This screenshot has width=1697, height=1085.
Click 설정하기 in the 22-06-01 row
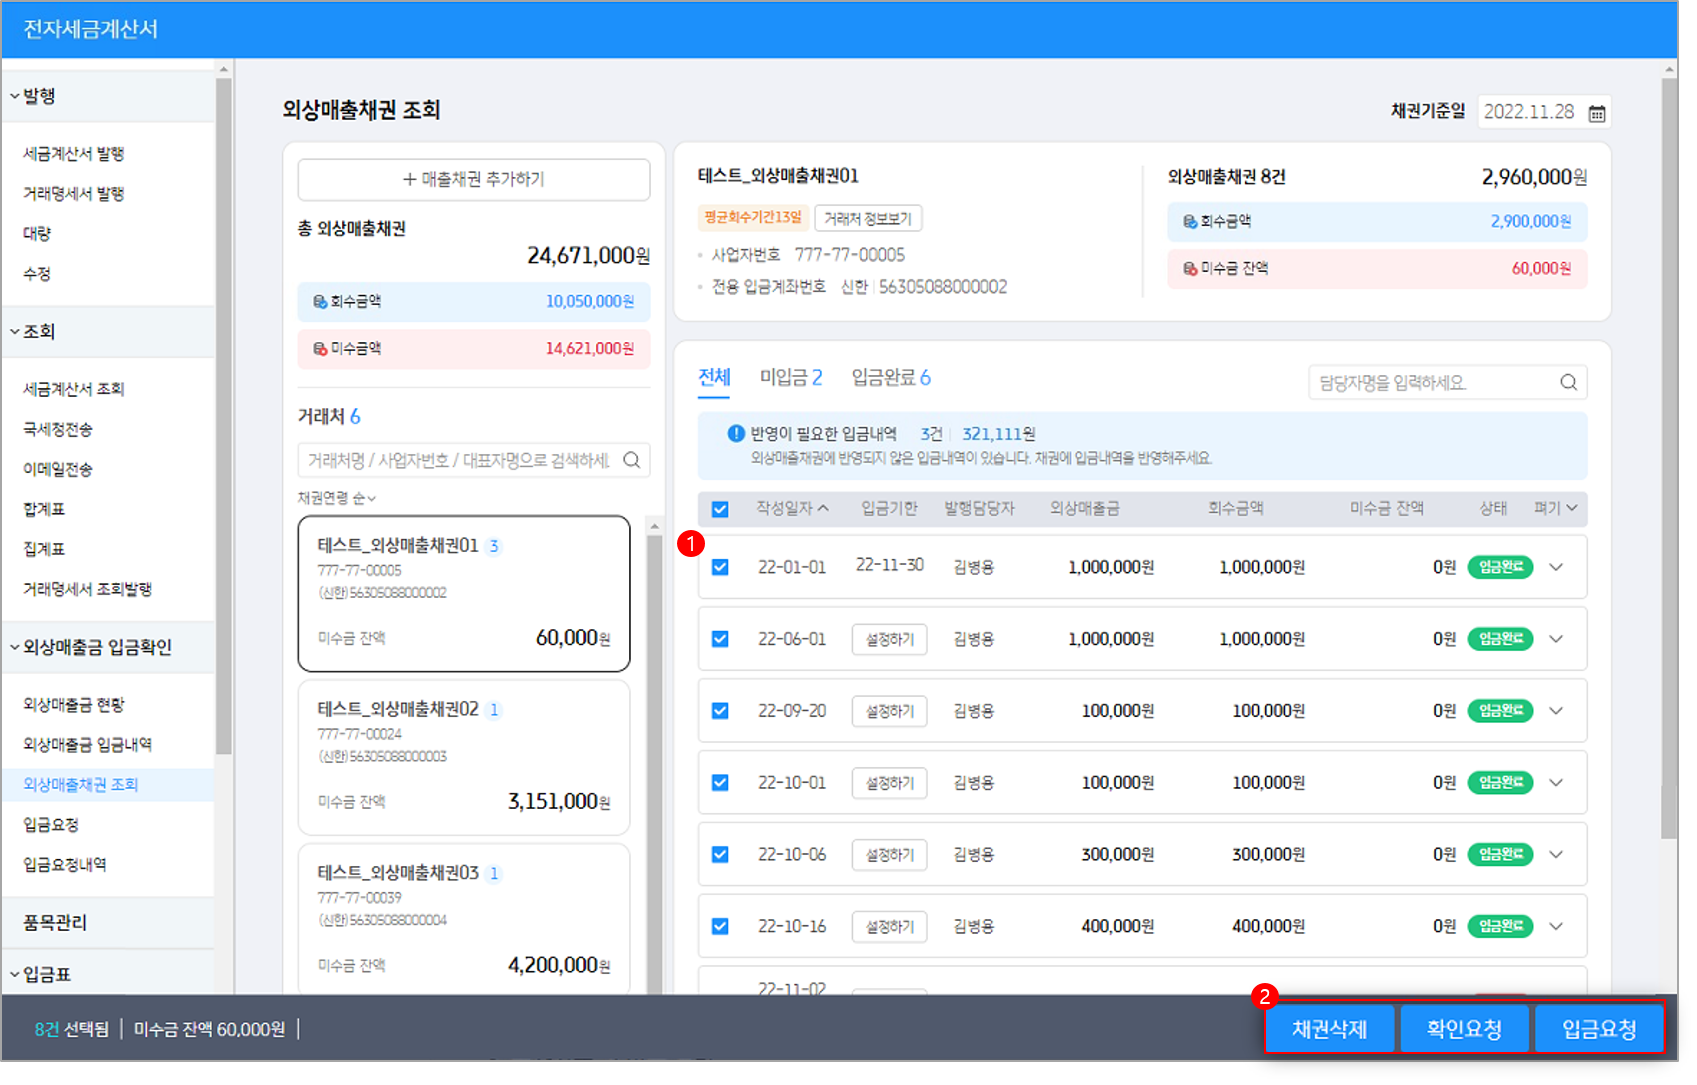click(x=890, y=639)
